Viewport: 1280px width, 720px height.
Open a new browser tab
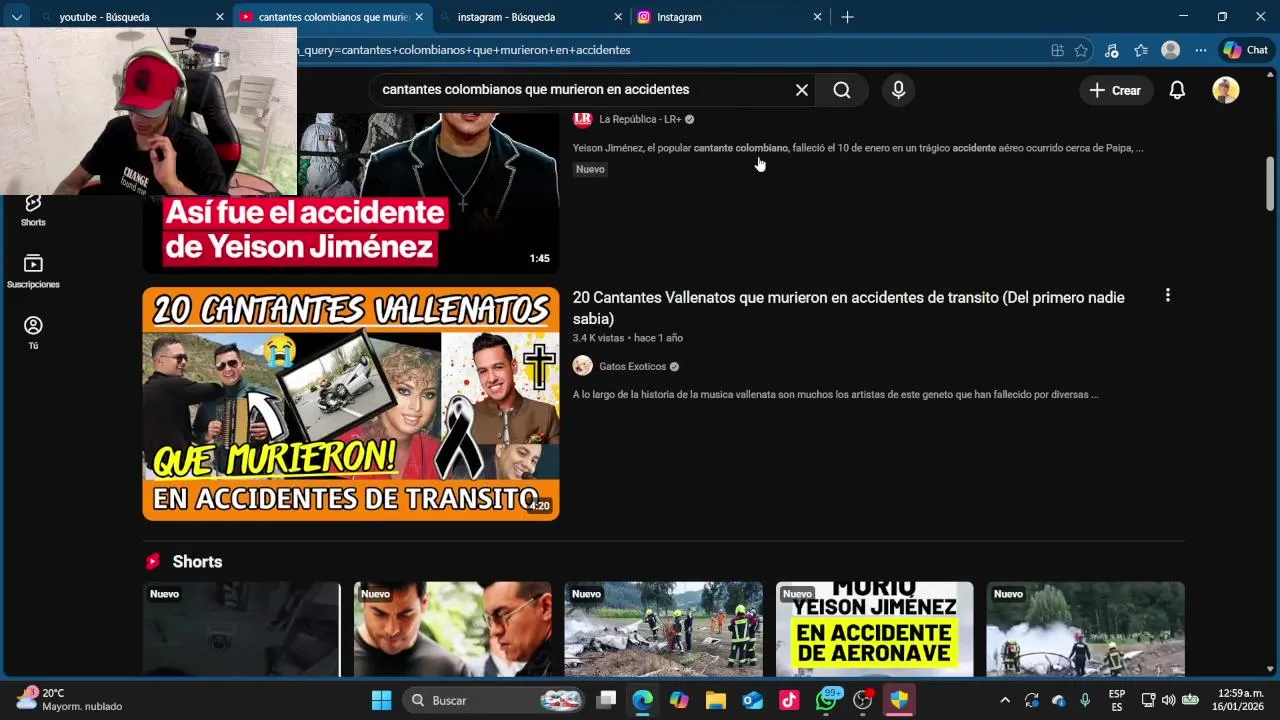click(847, 17)
